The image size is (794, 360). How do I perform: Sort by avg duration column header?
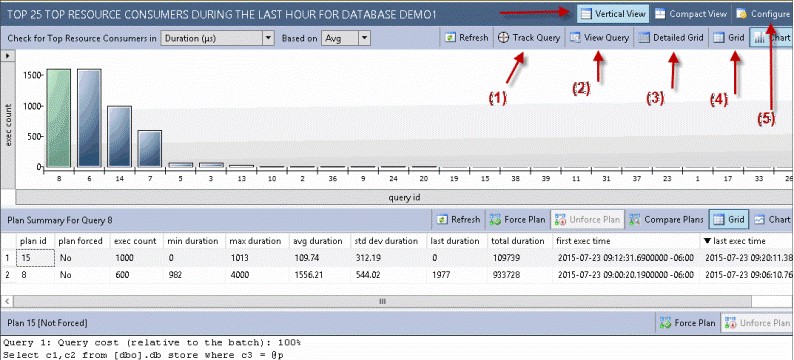pyautogui.click(x=319, y=241)
